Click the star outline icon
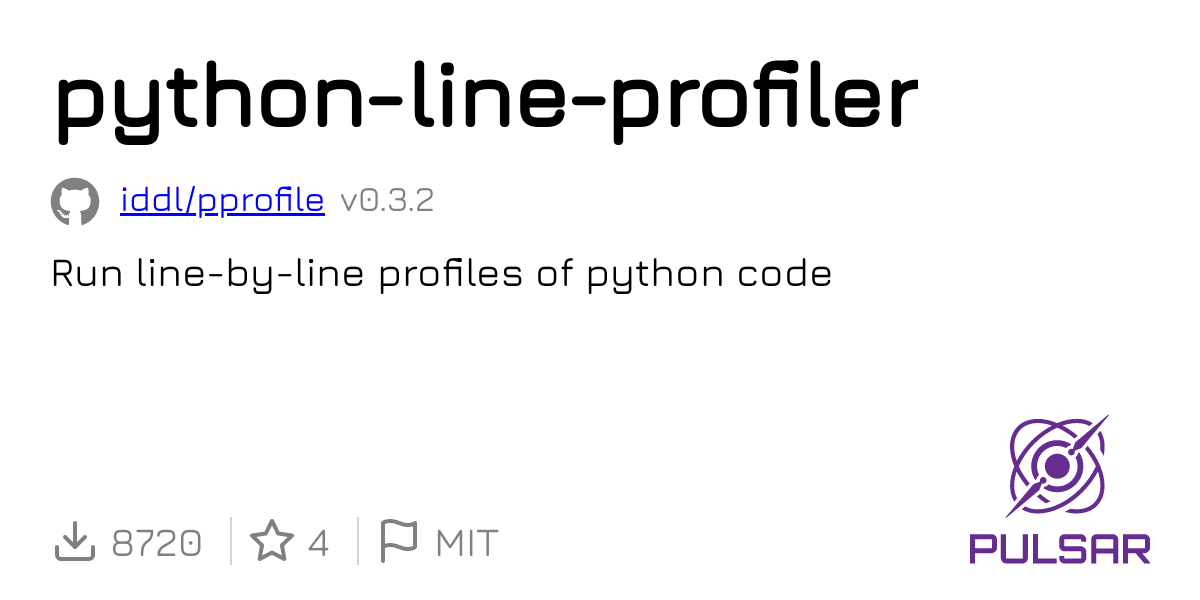 click(x=270, y=543)
